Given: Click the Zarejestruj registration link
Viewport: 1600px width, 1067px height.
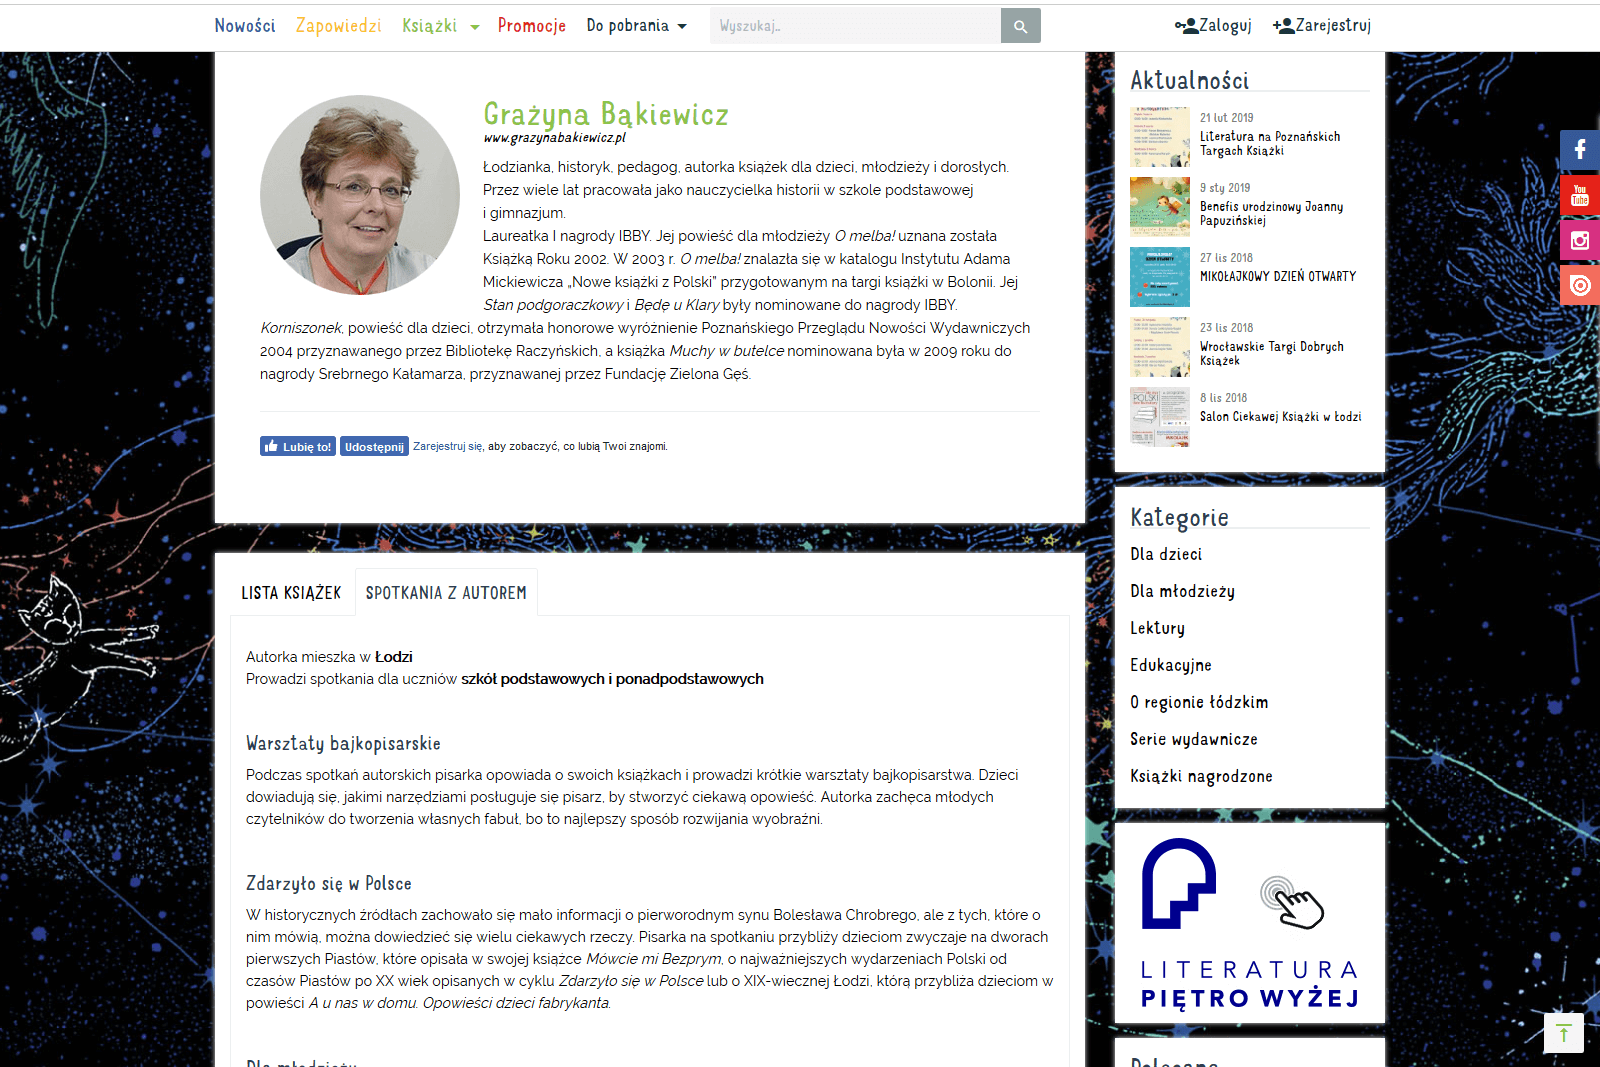Looking at the screenshot, I should tap(1322, 26).
